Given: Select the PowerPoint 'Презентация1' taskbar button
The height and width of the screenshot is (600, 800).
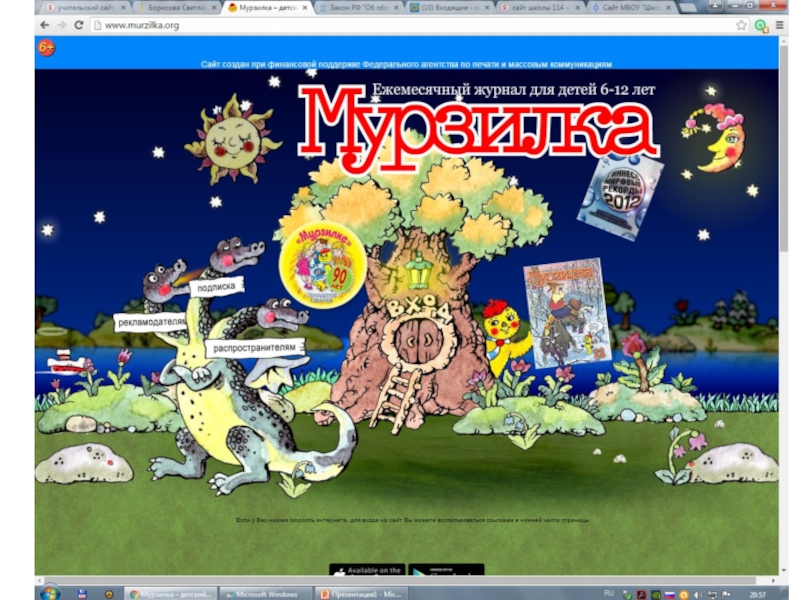Looking at the screenshot, I should tap(361, 594).
